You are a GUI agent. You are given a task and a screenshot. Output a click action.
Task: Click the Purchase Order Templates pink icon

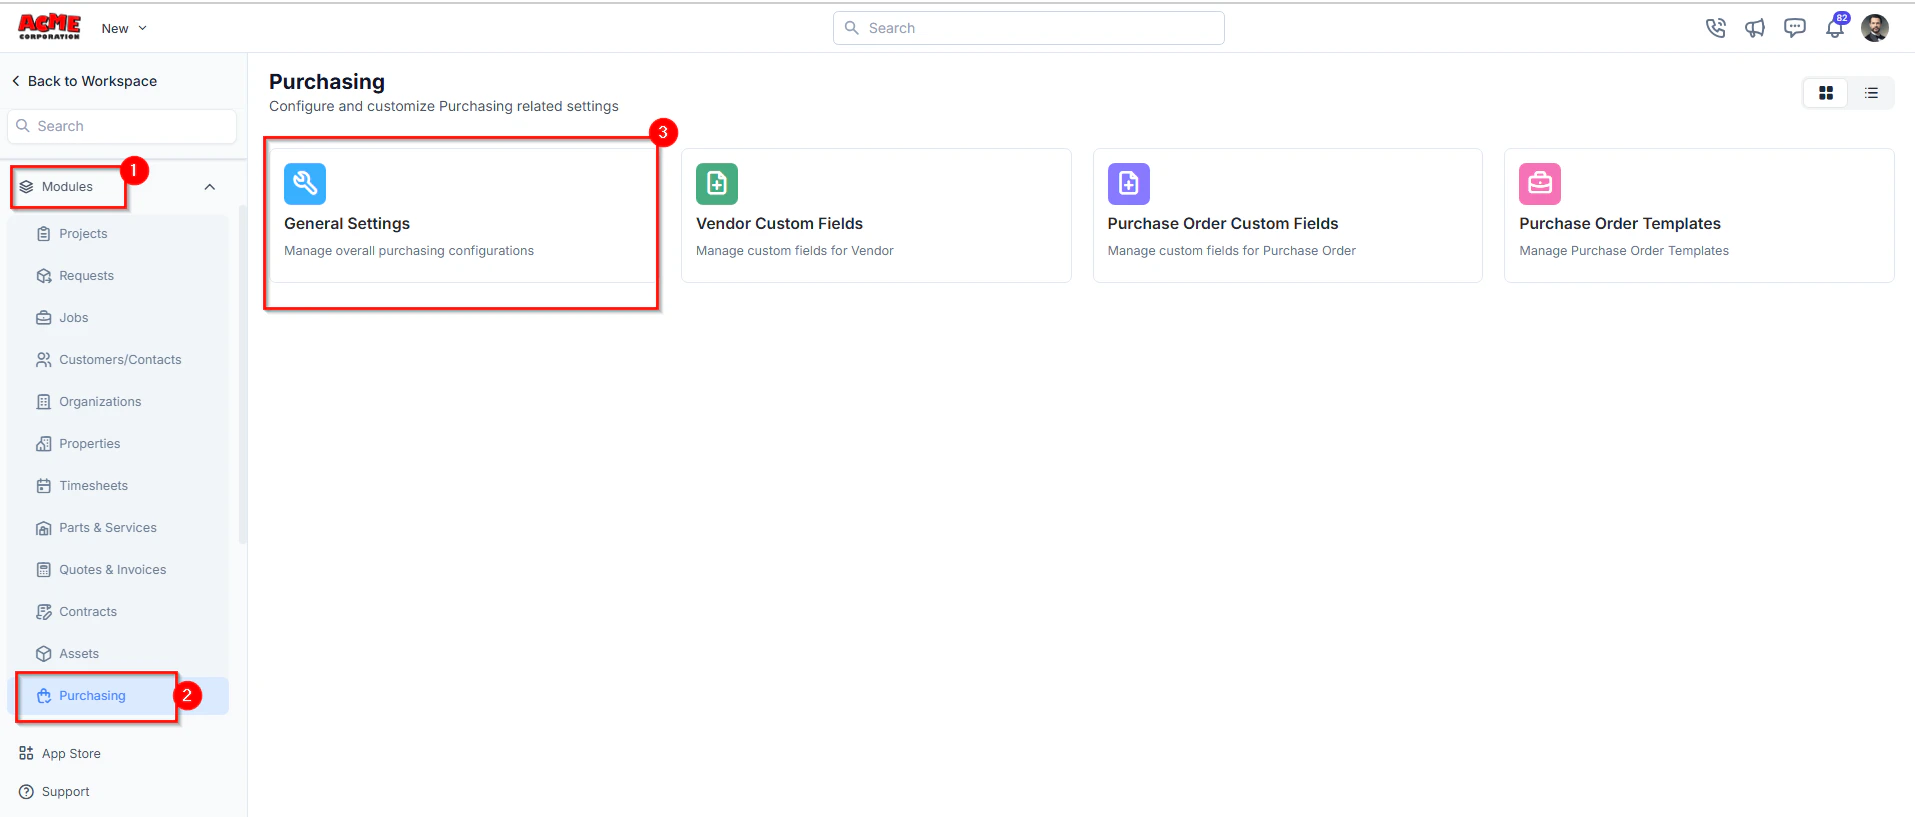(1540, 184)
